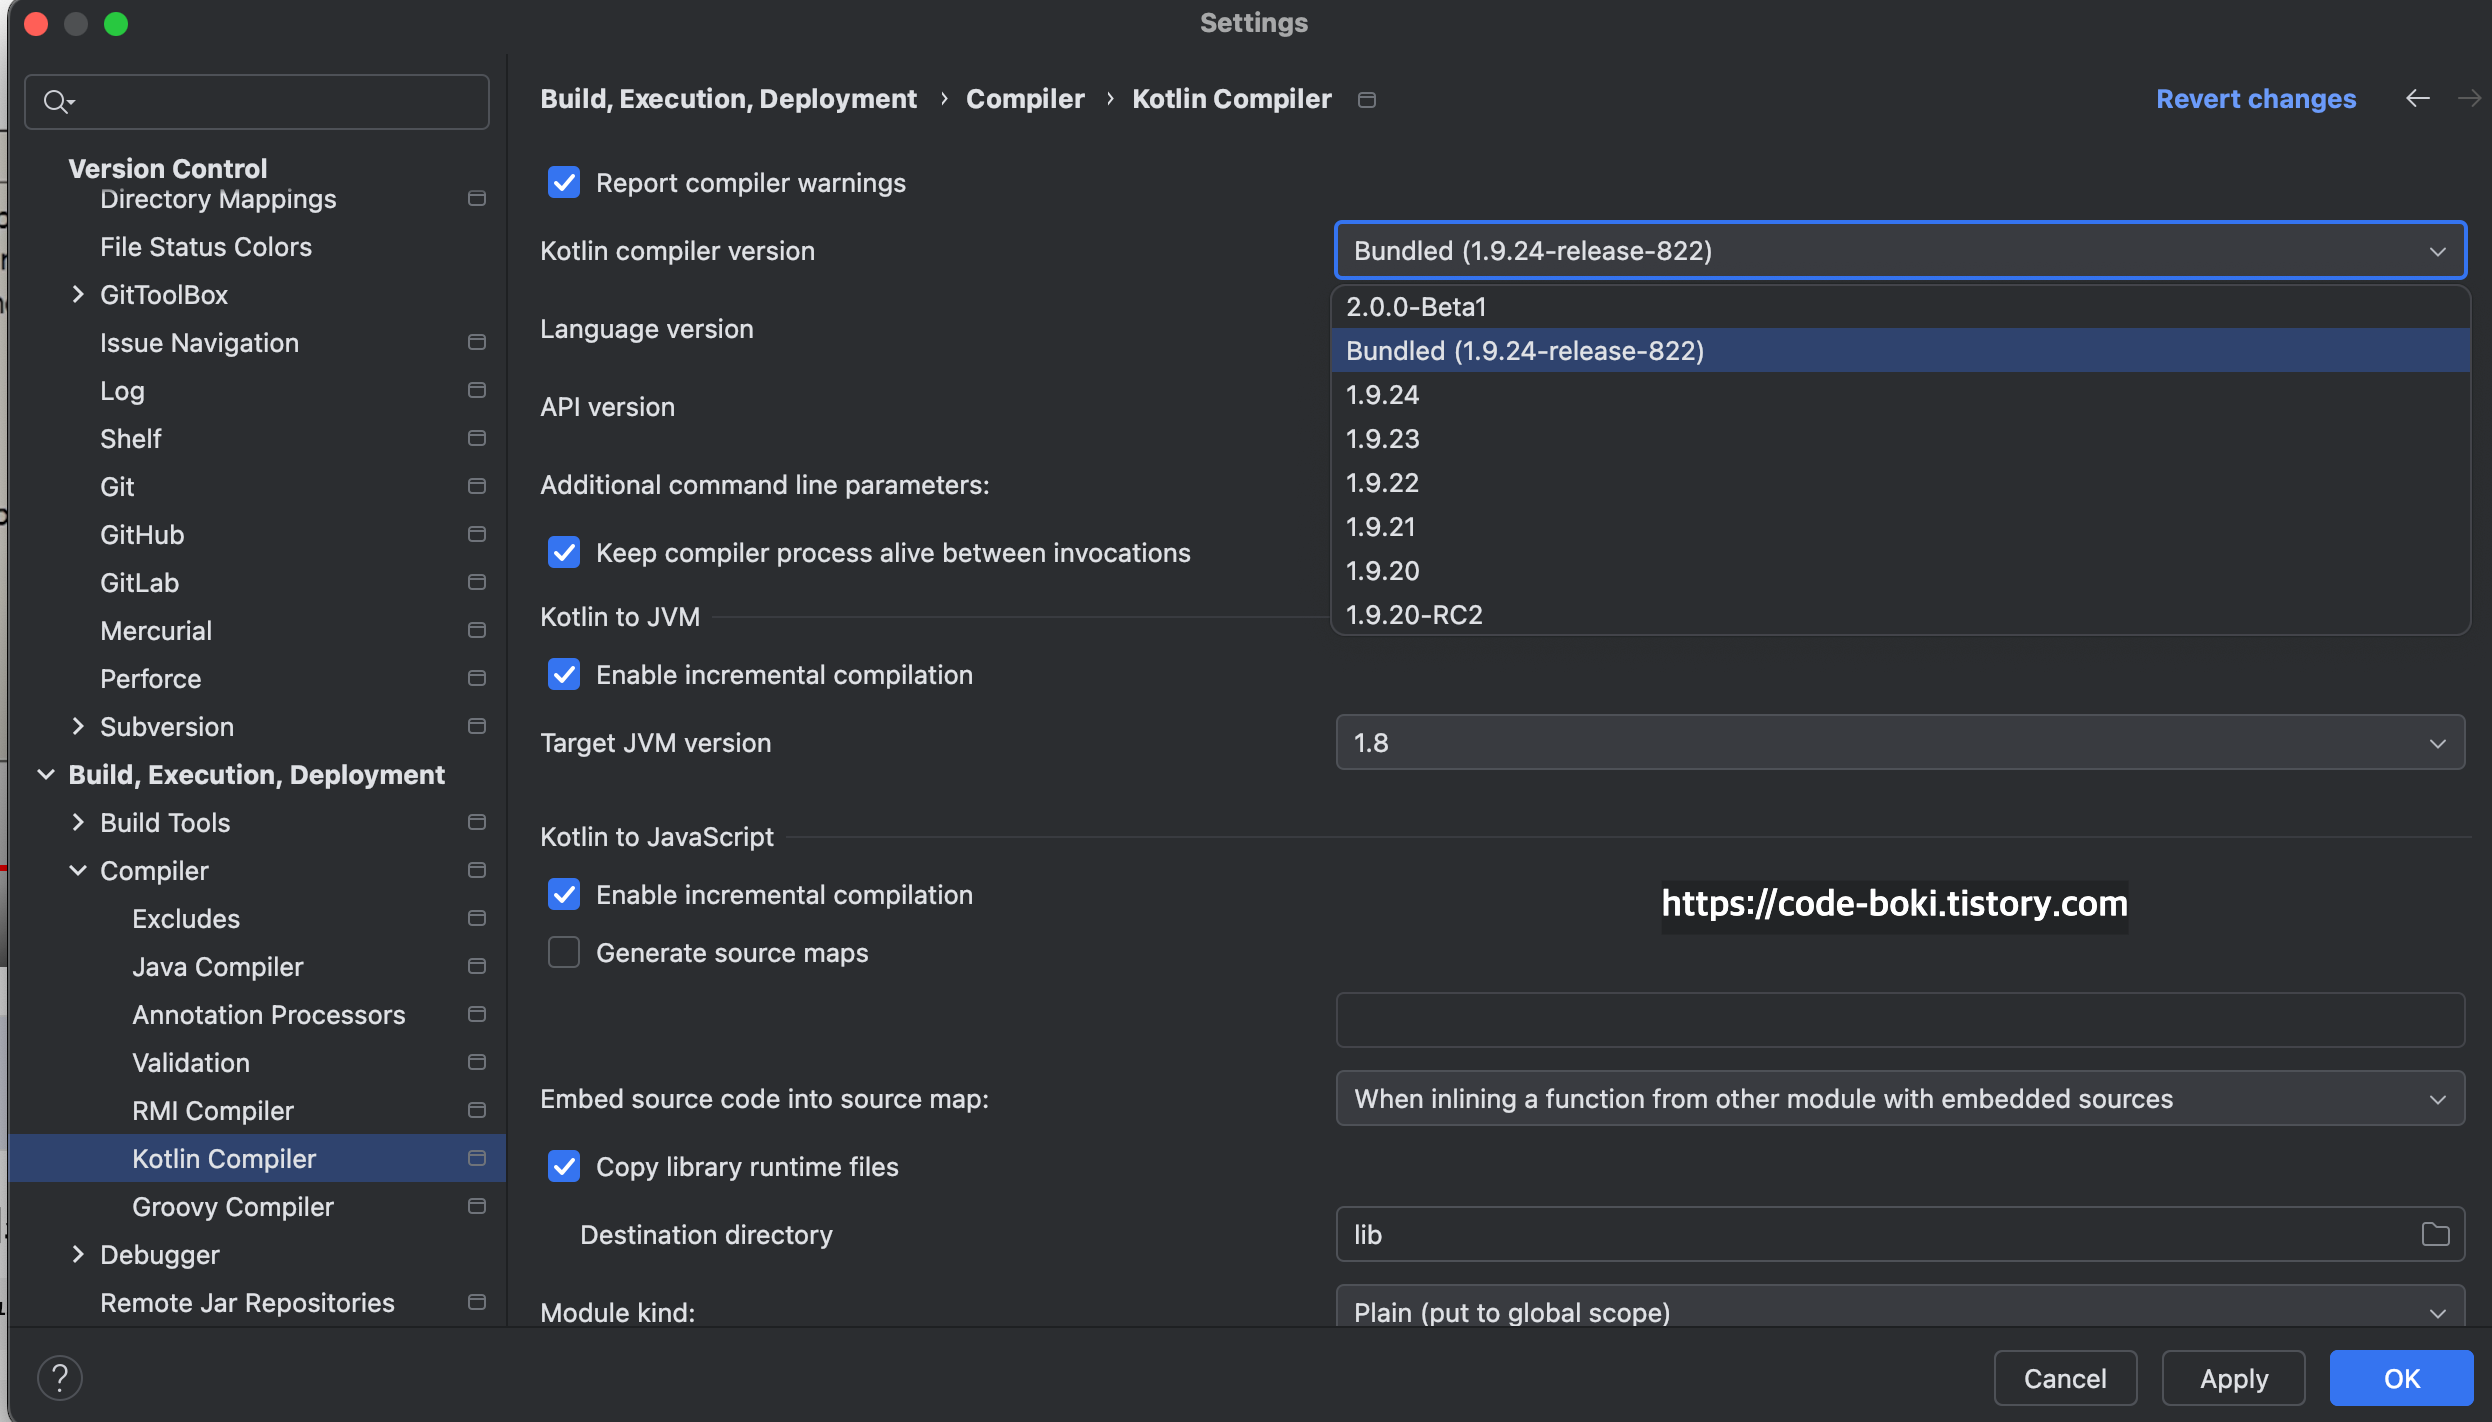This screenshot has width=2492, height=1422.
Task: Enable Generate source maps checkbox
Action: tap(564, 952)
